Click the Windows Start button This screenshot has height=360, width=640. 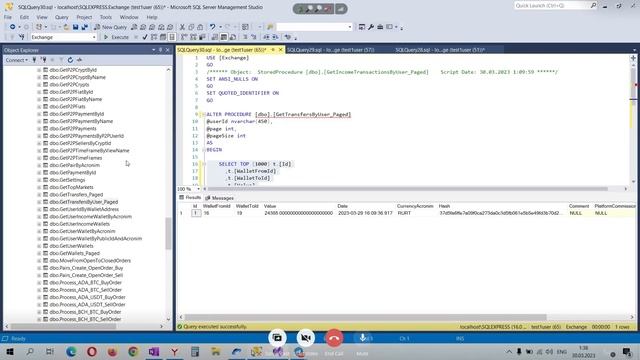[x=9, y=351]
